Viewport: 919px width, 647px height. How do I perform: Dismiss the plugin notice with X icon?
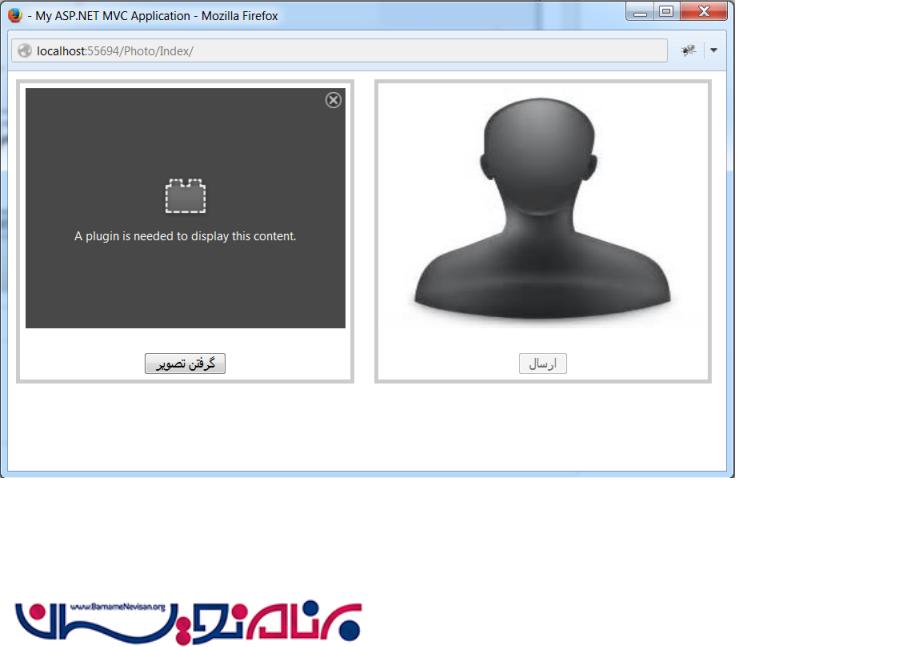333,100
